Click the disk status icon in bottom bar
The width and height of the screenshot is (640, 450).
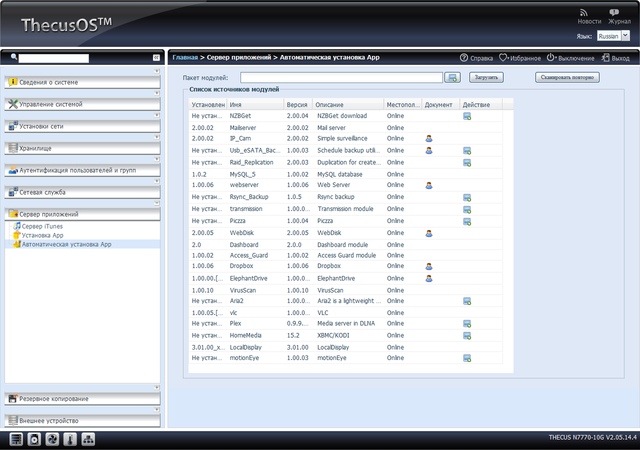pyautogui.click(x=34, y=439)
